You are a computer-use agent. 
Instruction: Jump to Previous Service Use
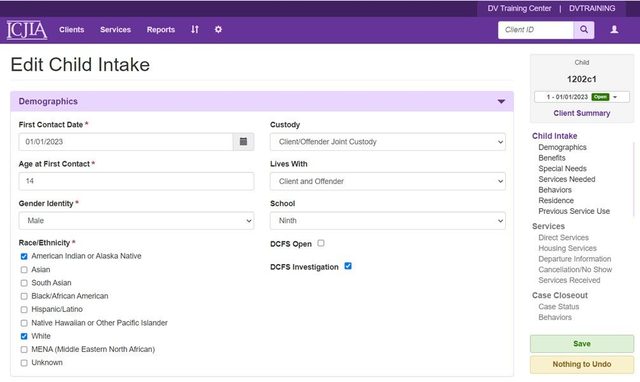574,211
